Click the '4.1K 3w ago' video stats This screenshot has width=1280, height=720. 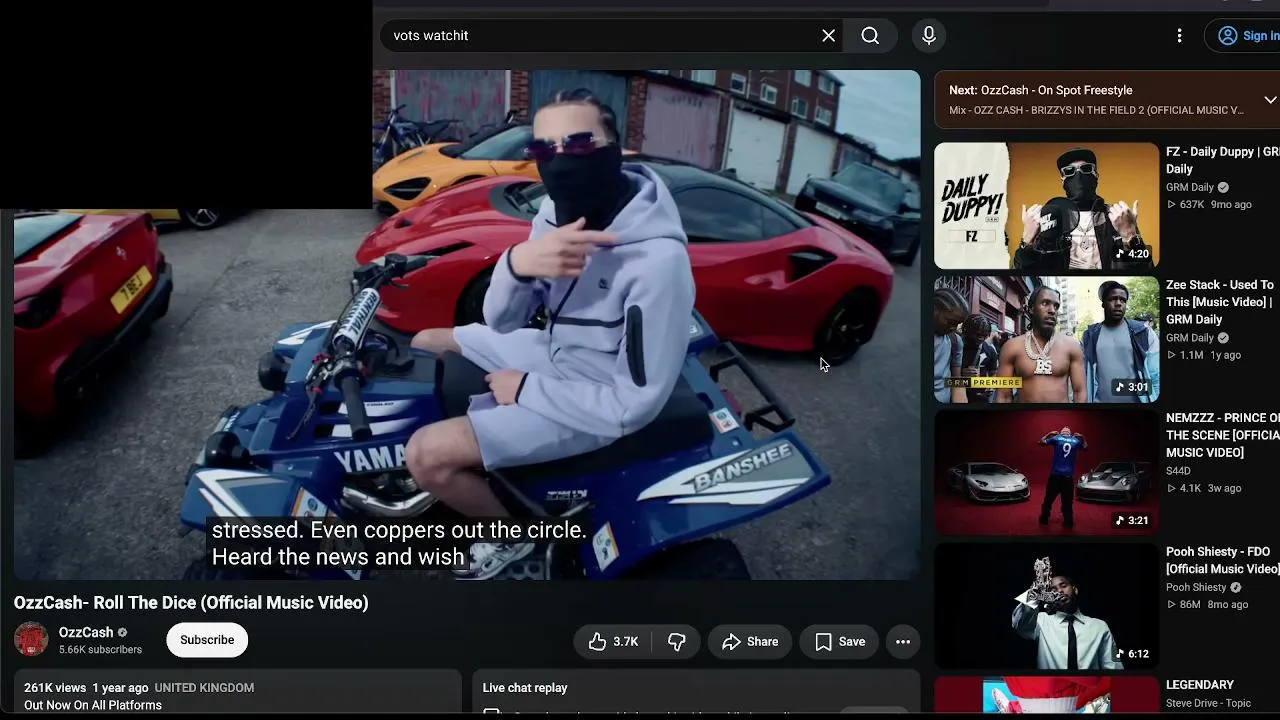pyautogui.click(x=1204, y=488)
